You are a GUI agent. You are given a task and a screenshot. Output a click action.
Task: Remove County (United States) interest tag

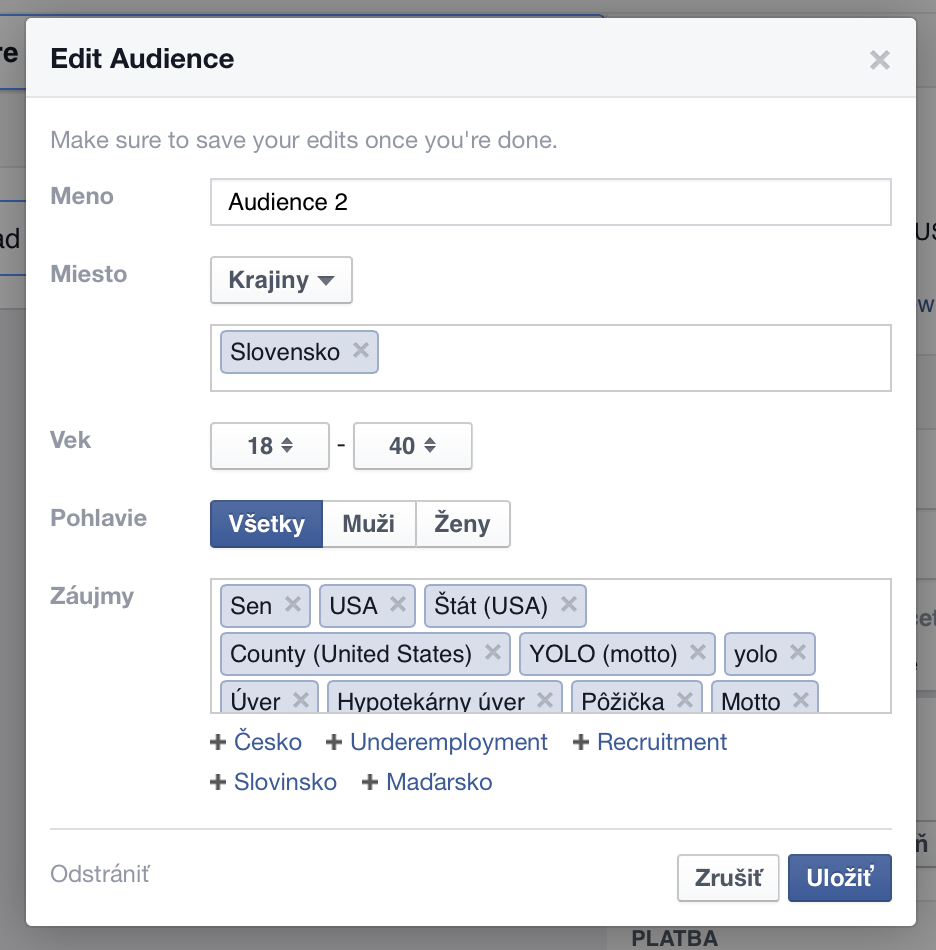click(492, 652)
